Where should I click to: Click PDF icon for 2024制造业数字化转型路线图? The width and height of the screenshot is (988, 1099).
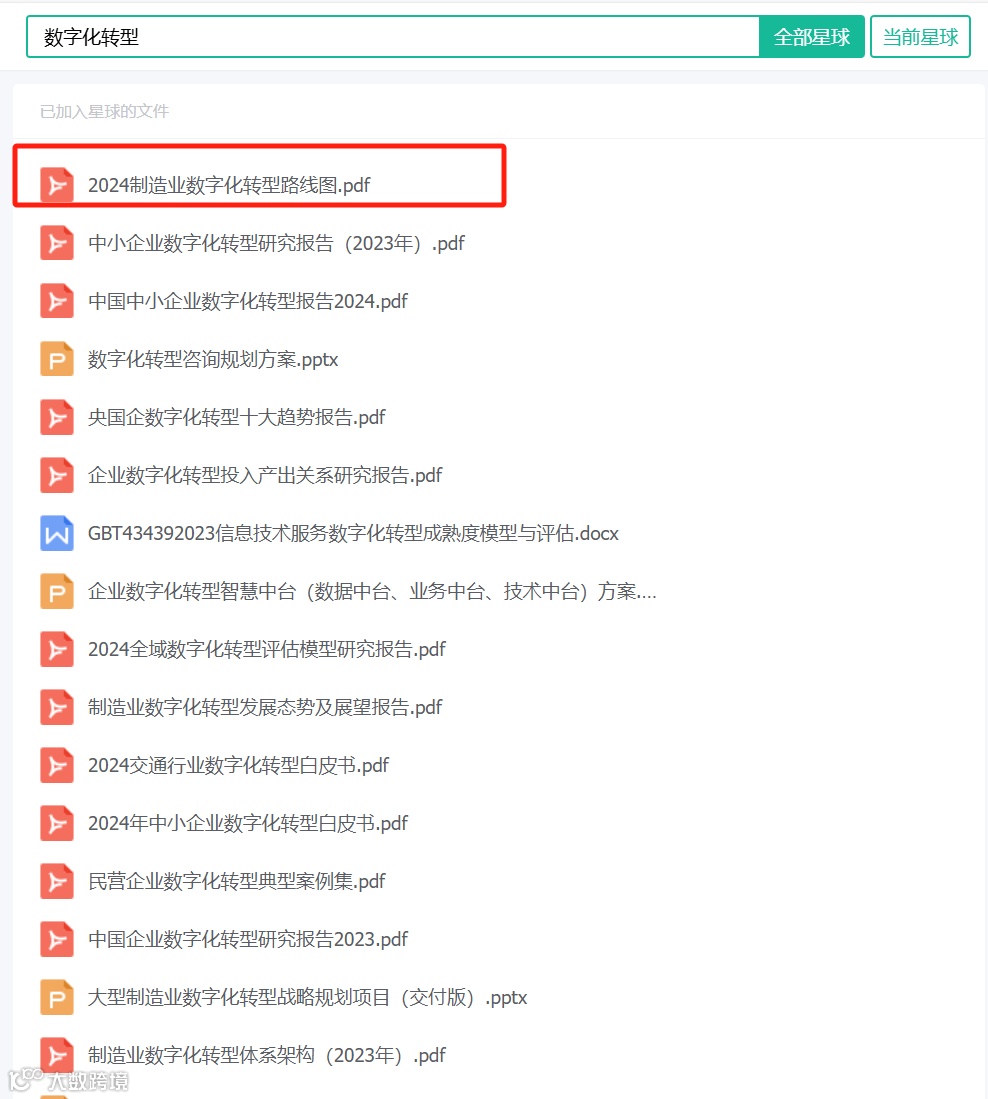[57, 185]
